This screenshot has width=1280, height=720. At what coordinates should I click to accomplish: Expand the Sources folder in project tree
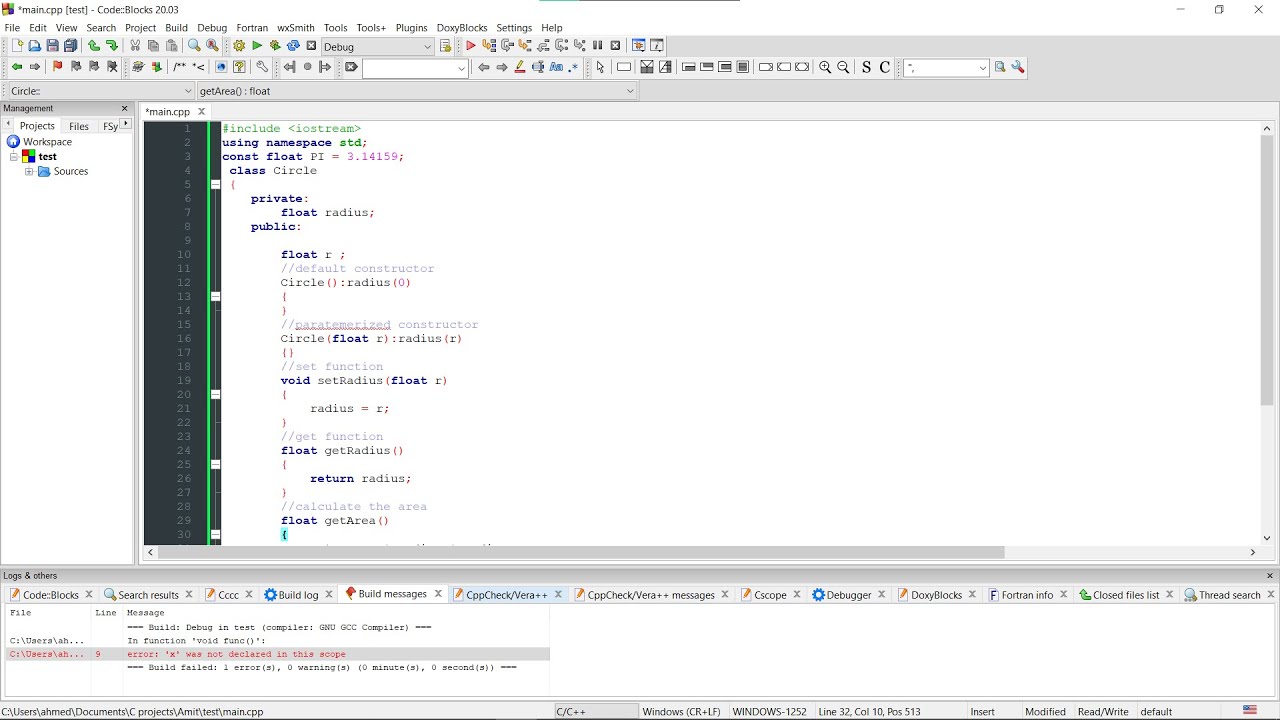(x=29, y=172)
